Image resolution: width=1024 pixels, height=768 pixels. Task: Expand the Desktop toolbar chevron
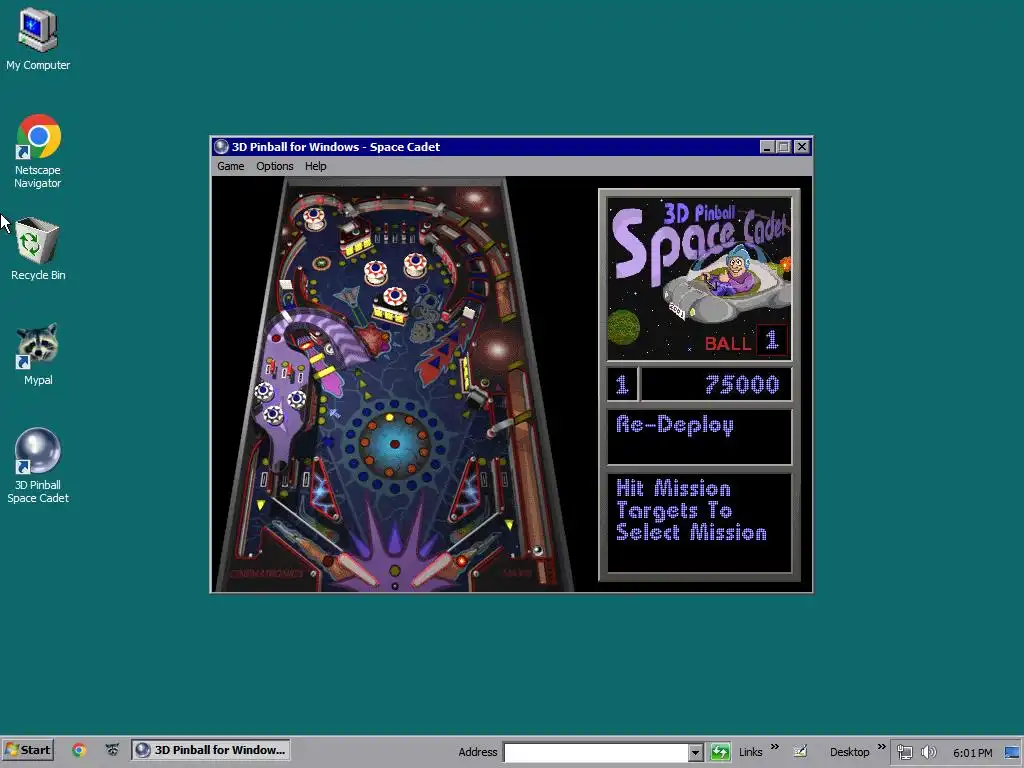(x=882, y=747)
